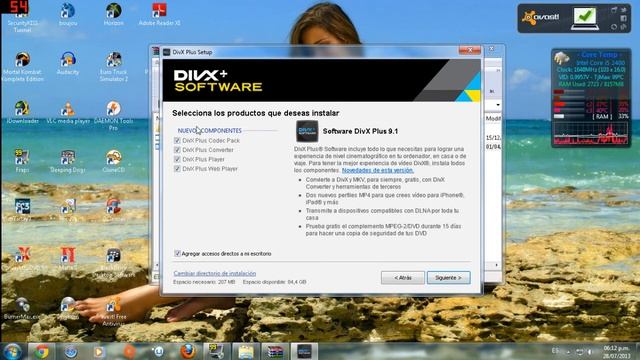
Task: Click the volume icon in the system tray
Action: [591, 351]
